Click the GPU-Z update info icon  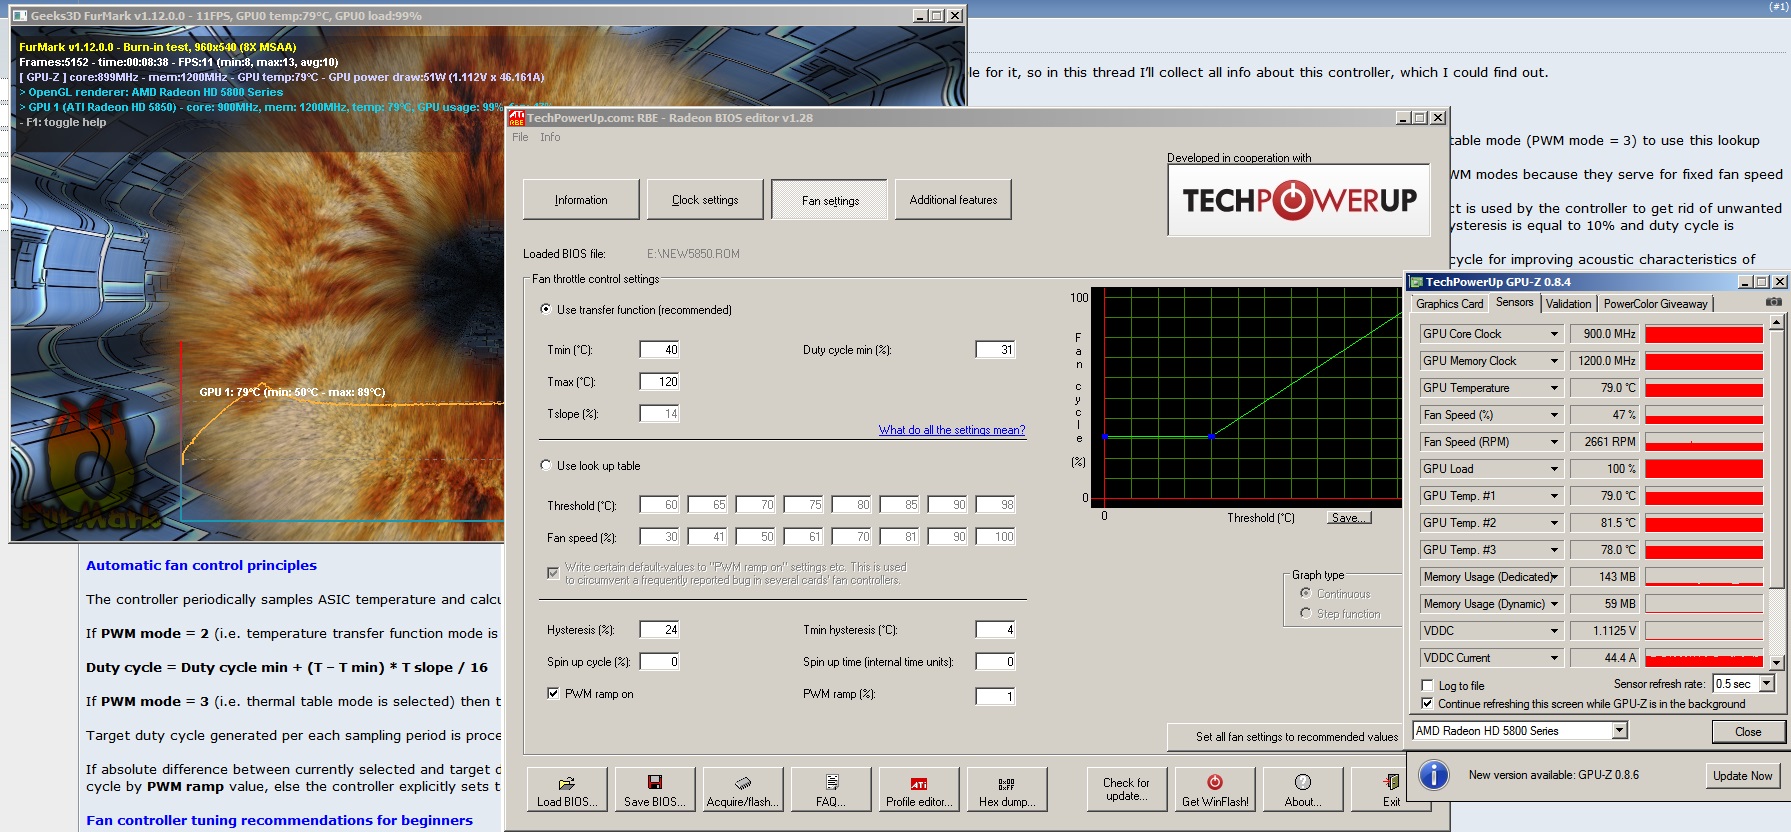pyautogui.click(x=1434, y=775)
